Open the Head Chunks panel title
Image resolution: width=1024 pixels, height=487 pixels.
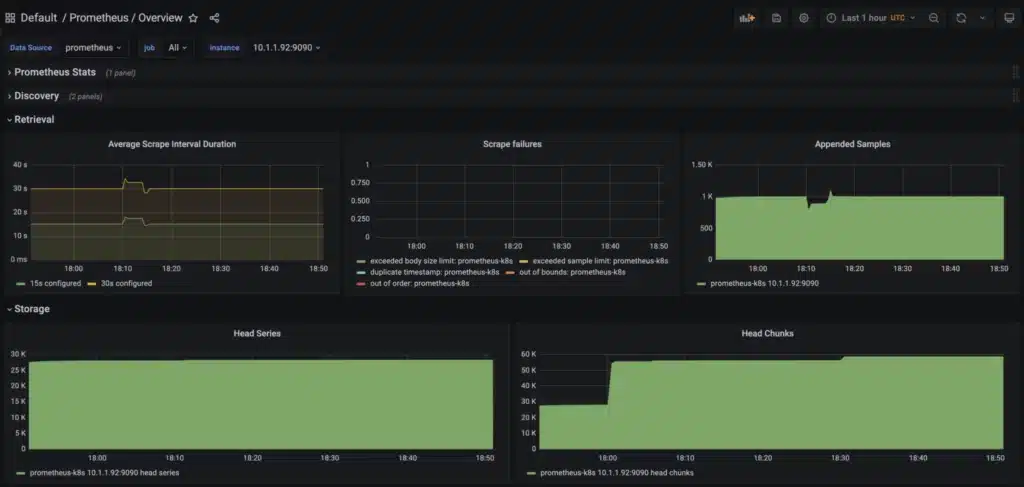coord(767,334)
